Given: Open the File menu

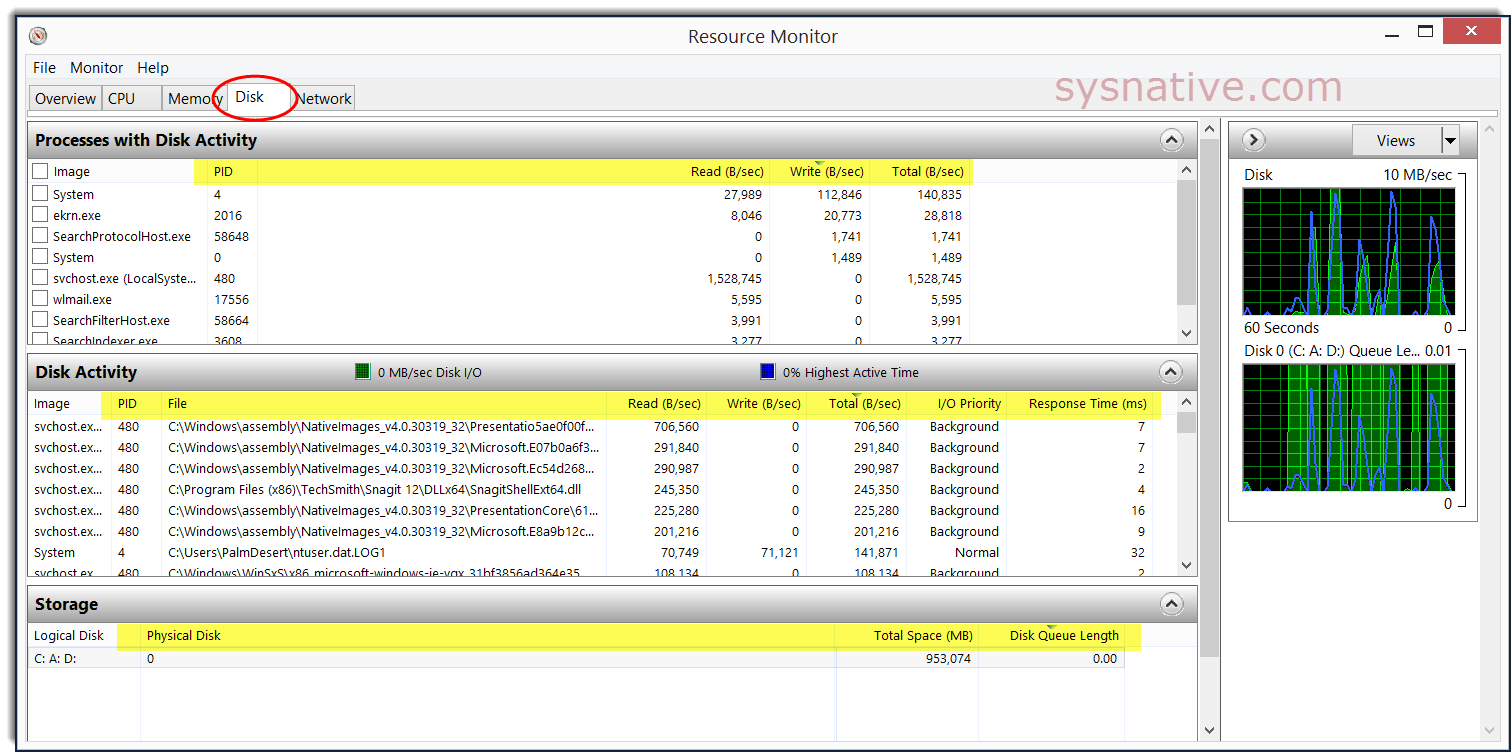Looking at the screenshot, I should tap(44, 68).
